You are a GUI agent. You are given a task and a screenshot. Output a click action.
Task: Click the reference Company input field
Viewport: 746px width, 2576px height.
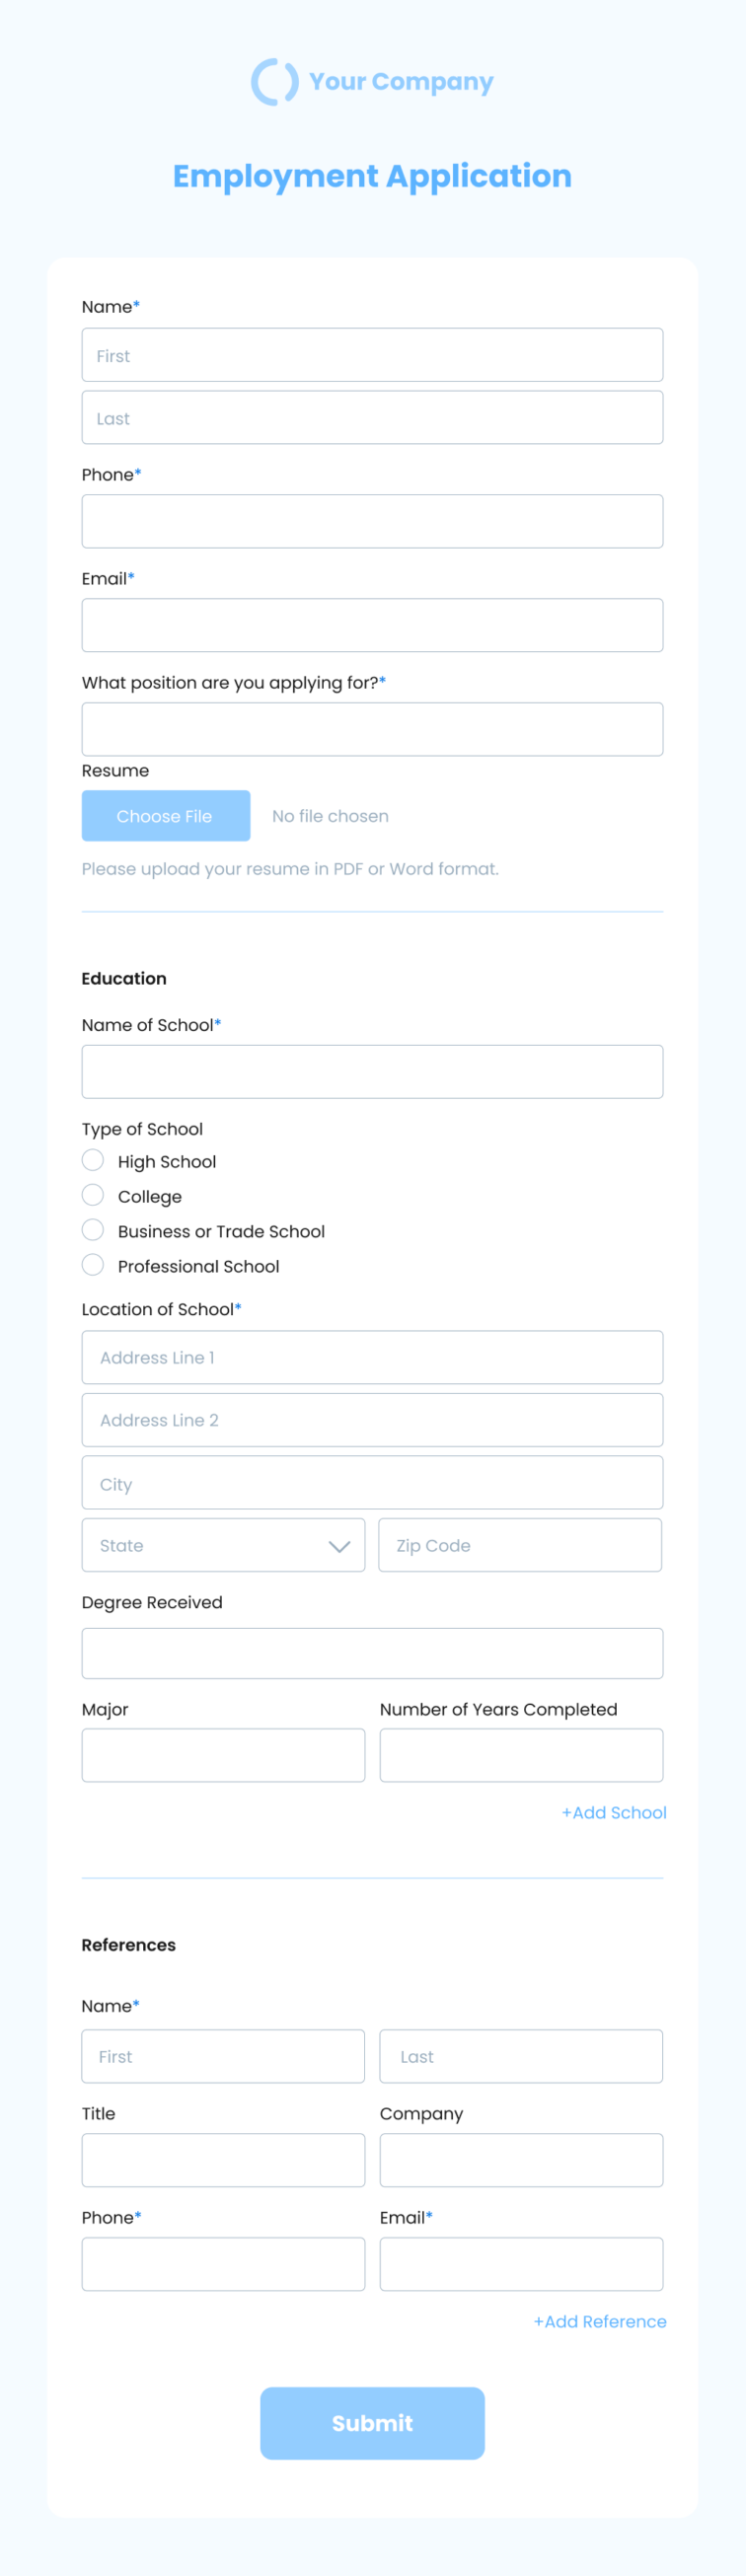pos(521,2160)
